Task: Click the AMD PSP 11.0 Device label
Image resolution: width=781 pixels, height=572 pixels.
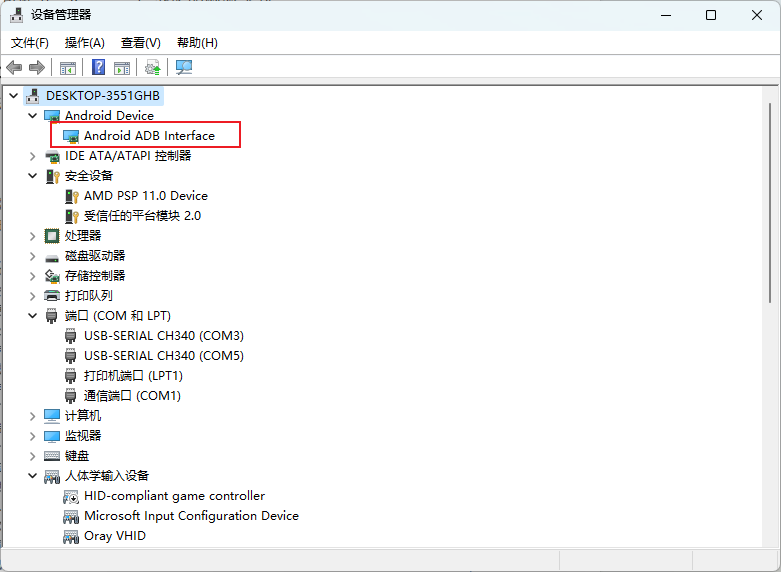Action: [x=146, y=196]
